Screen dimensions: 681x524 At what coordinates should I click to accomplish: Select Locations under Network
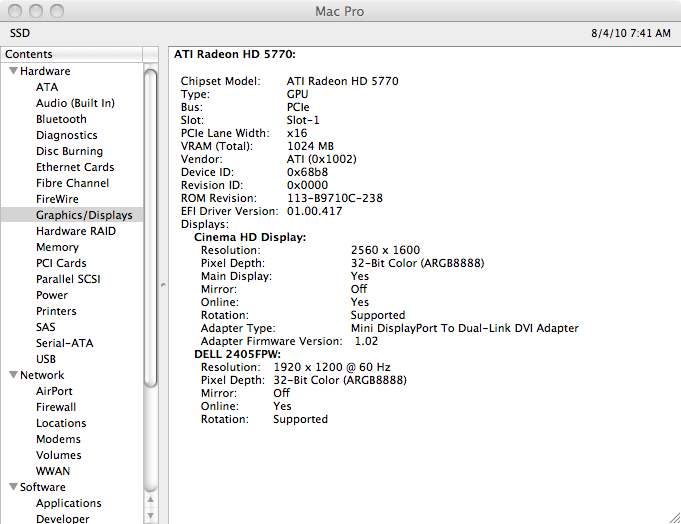click(x=61, y=423)
